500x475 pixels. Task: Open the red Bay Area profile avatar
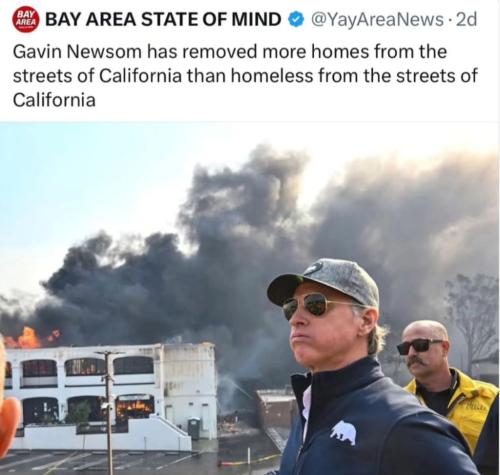26,20
